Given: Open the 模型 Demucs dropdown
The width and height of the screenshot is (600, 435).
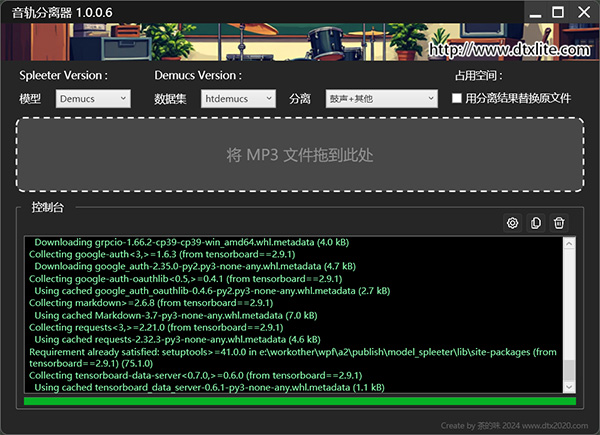Looking at the screenshot, I should (93, 98).
